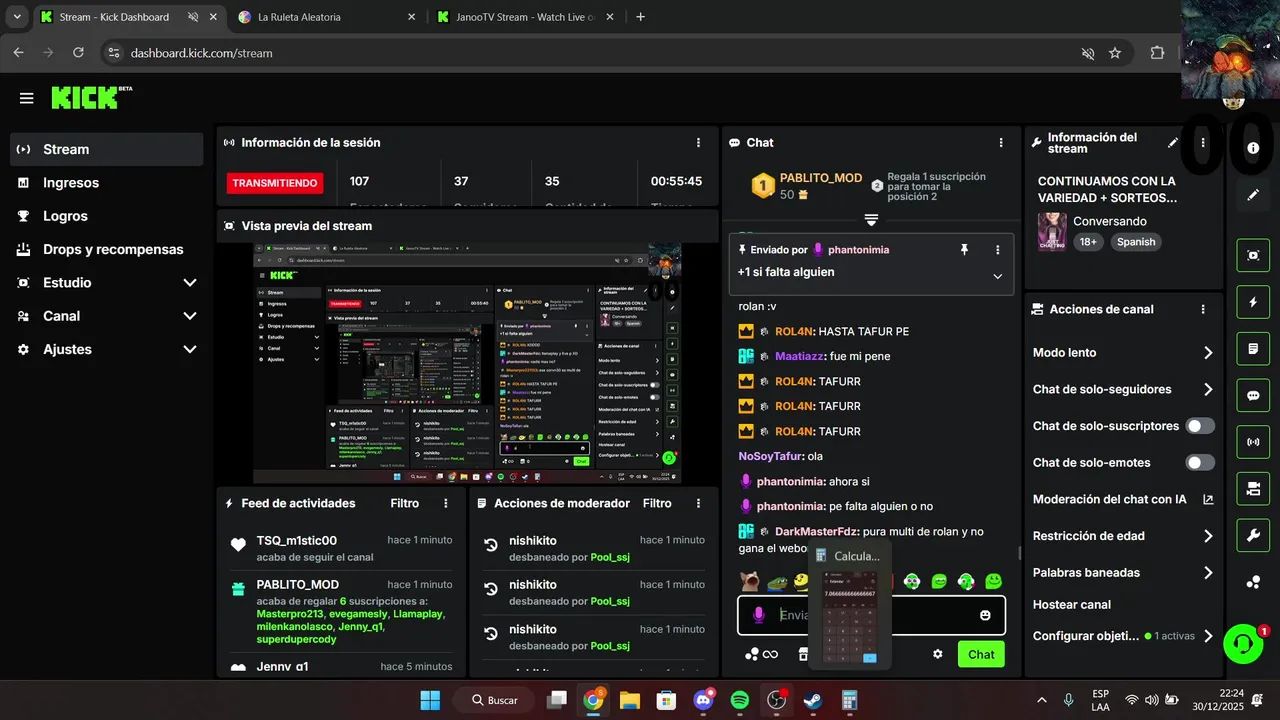
Task: Switch to OBS Studio from the taskbar
Action: (x=776, y=700)
